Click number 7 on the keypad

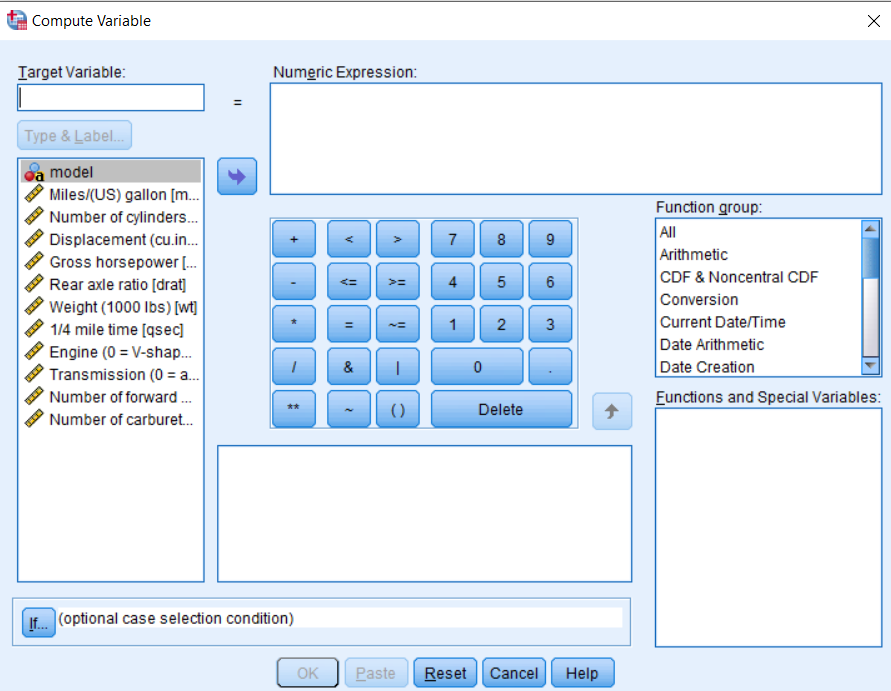[x=452, y=239]
